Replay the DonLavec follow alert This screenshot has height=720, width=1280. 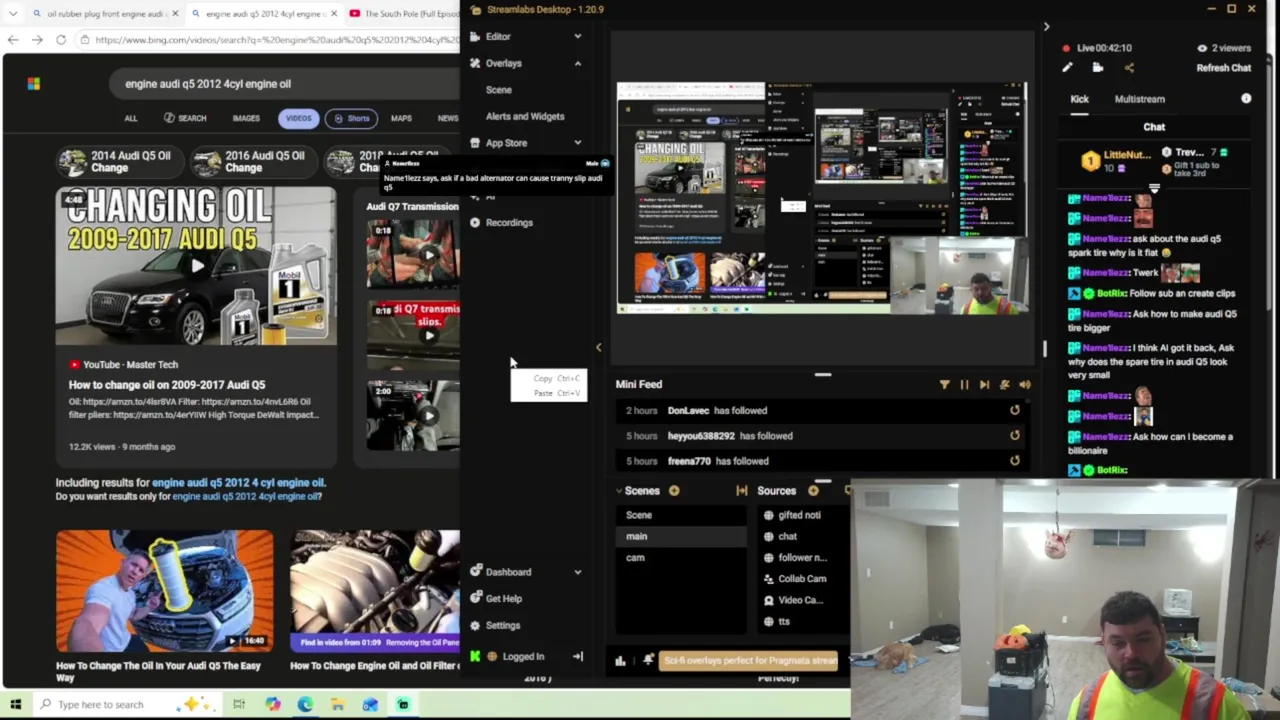click(1015, 410)
